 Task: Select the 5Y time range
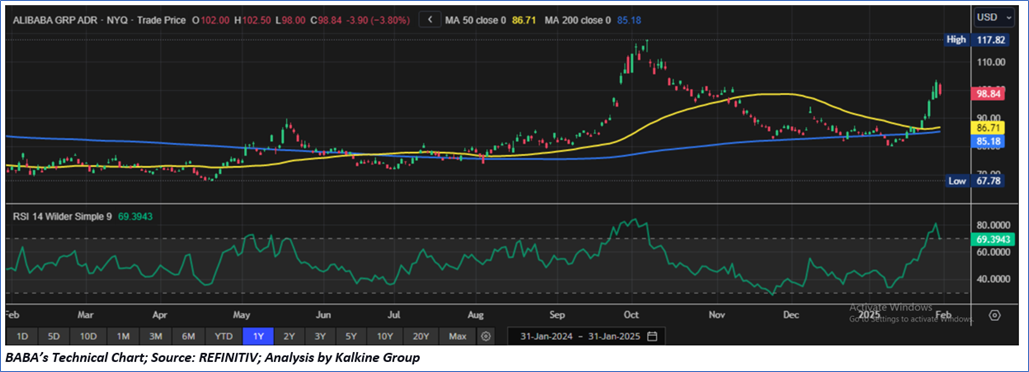click(x=351, y=336)
